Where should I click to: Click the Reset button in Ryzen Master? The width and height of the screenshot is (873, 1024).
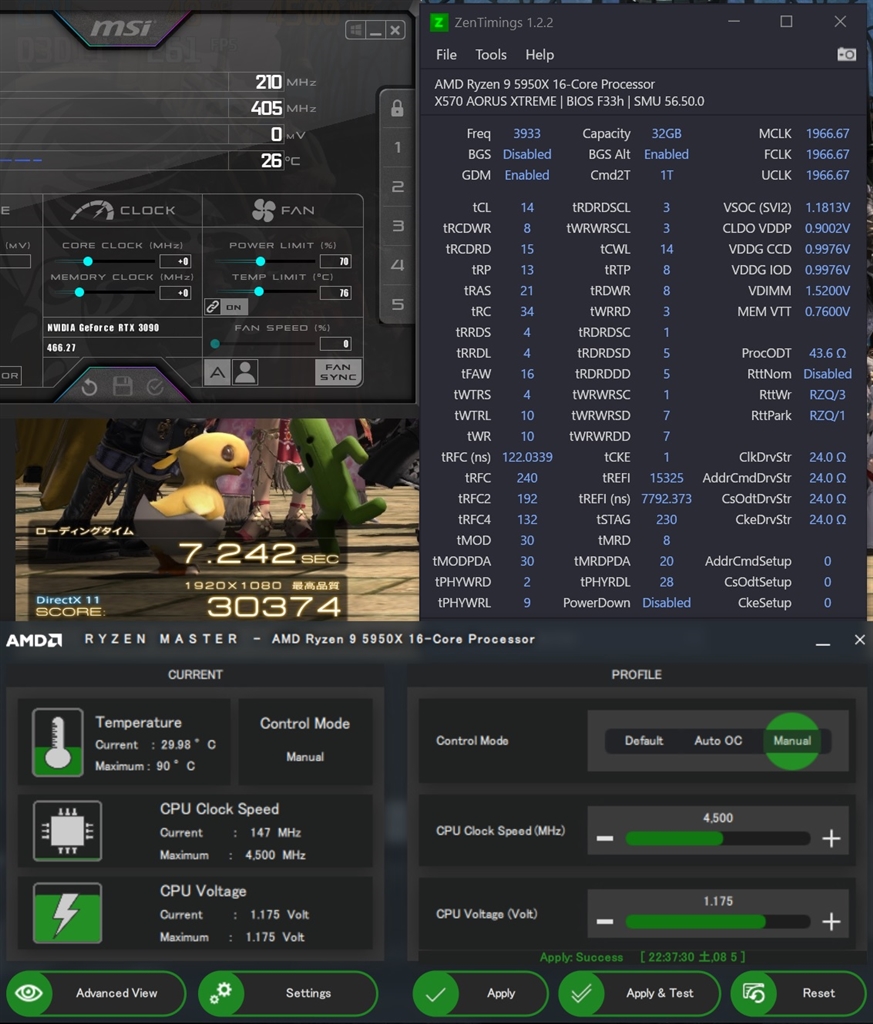(799, 993)
